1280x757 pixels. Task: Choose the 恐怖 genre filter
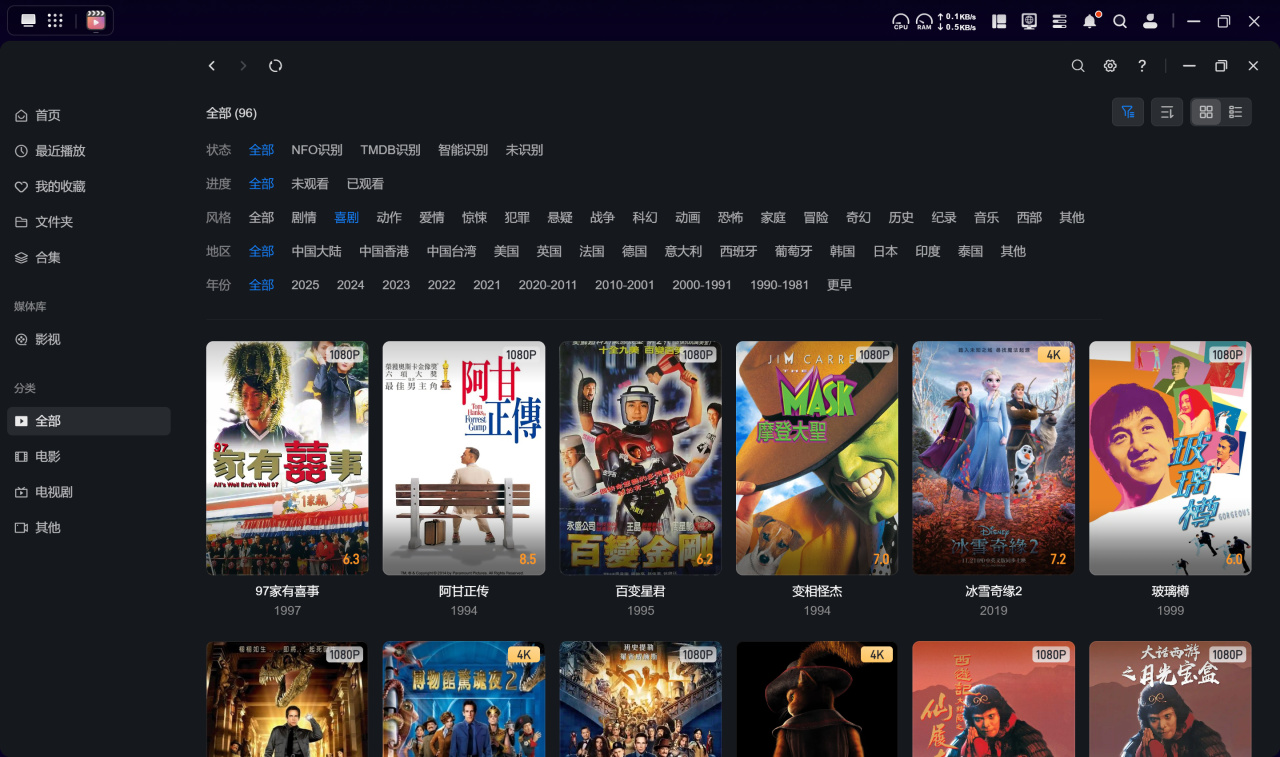[730, 217]
